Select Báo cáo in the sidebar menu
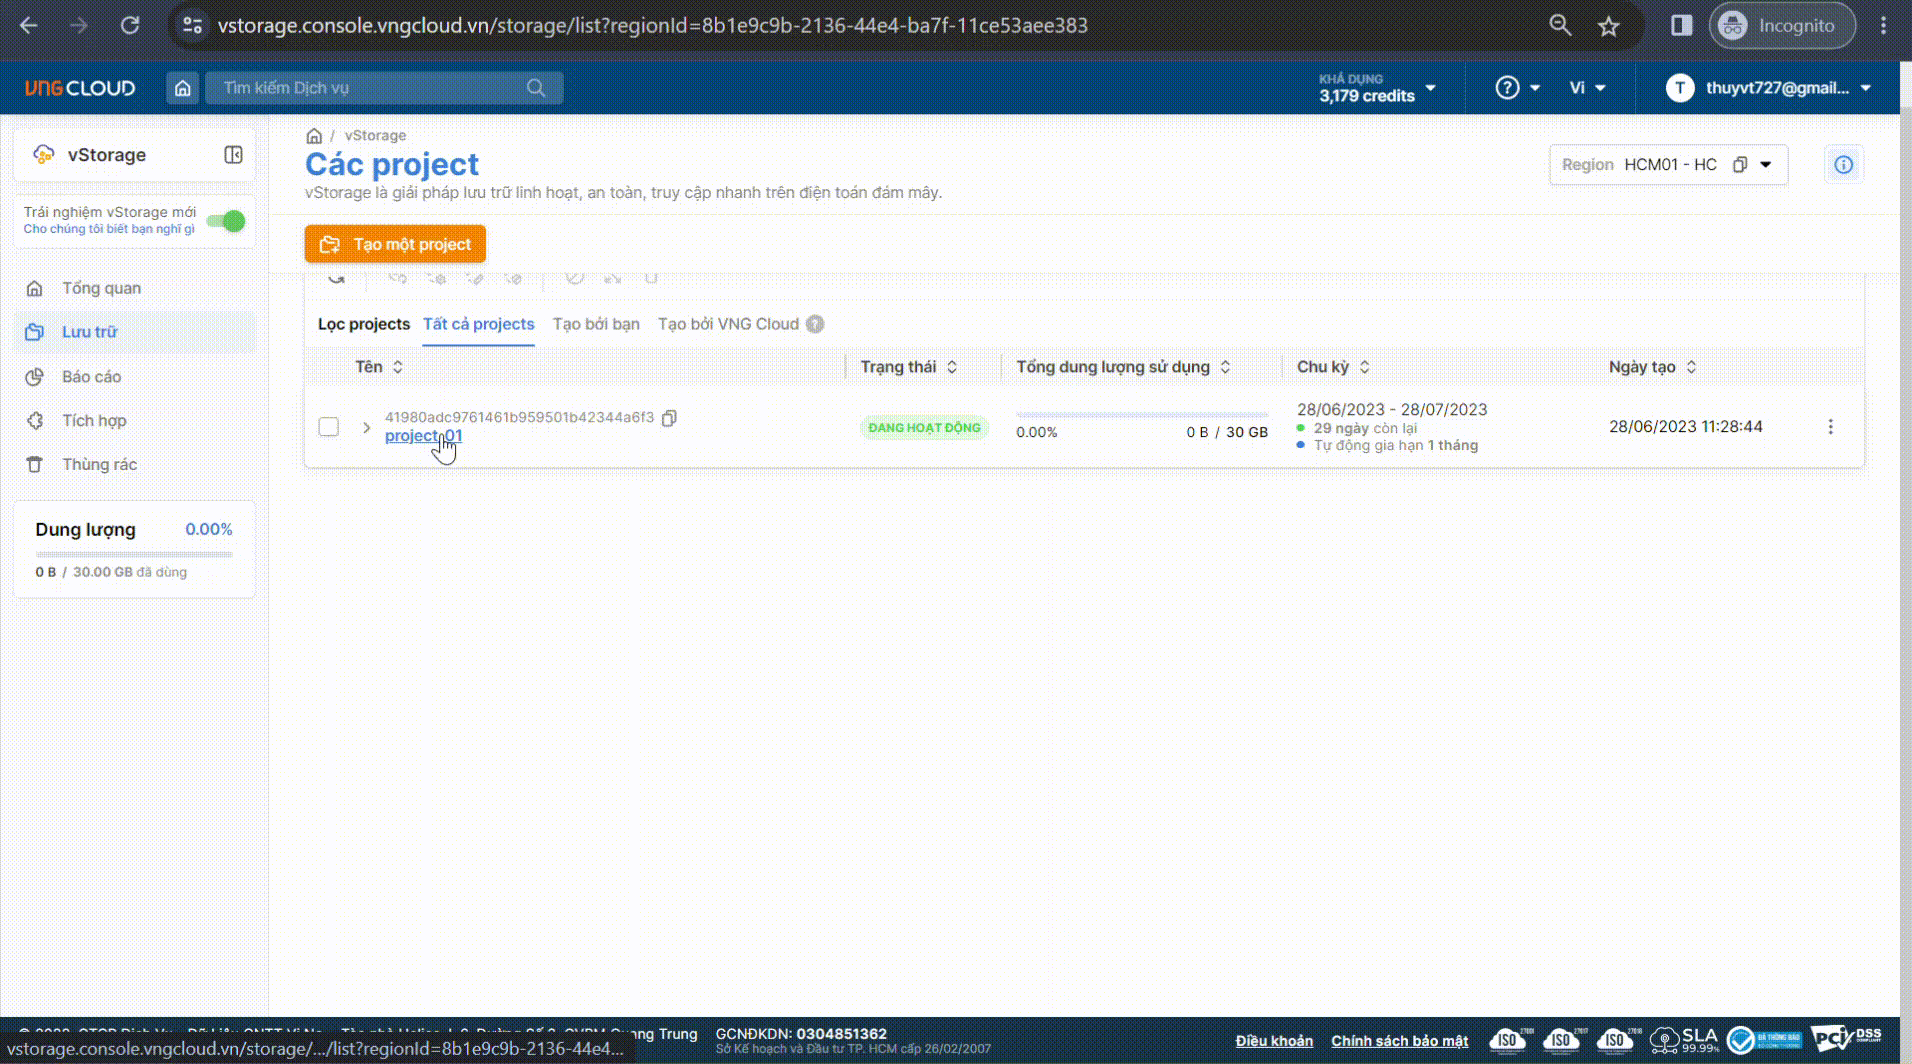 coord(91,377)
